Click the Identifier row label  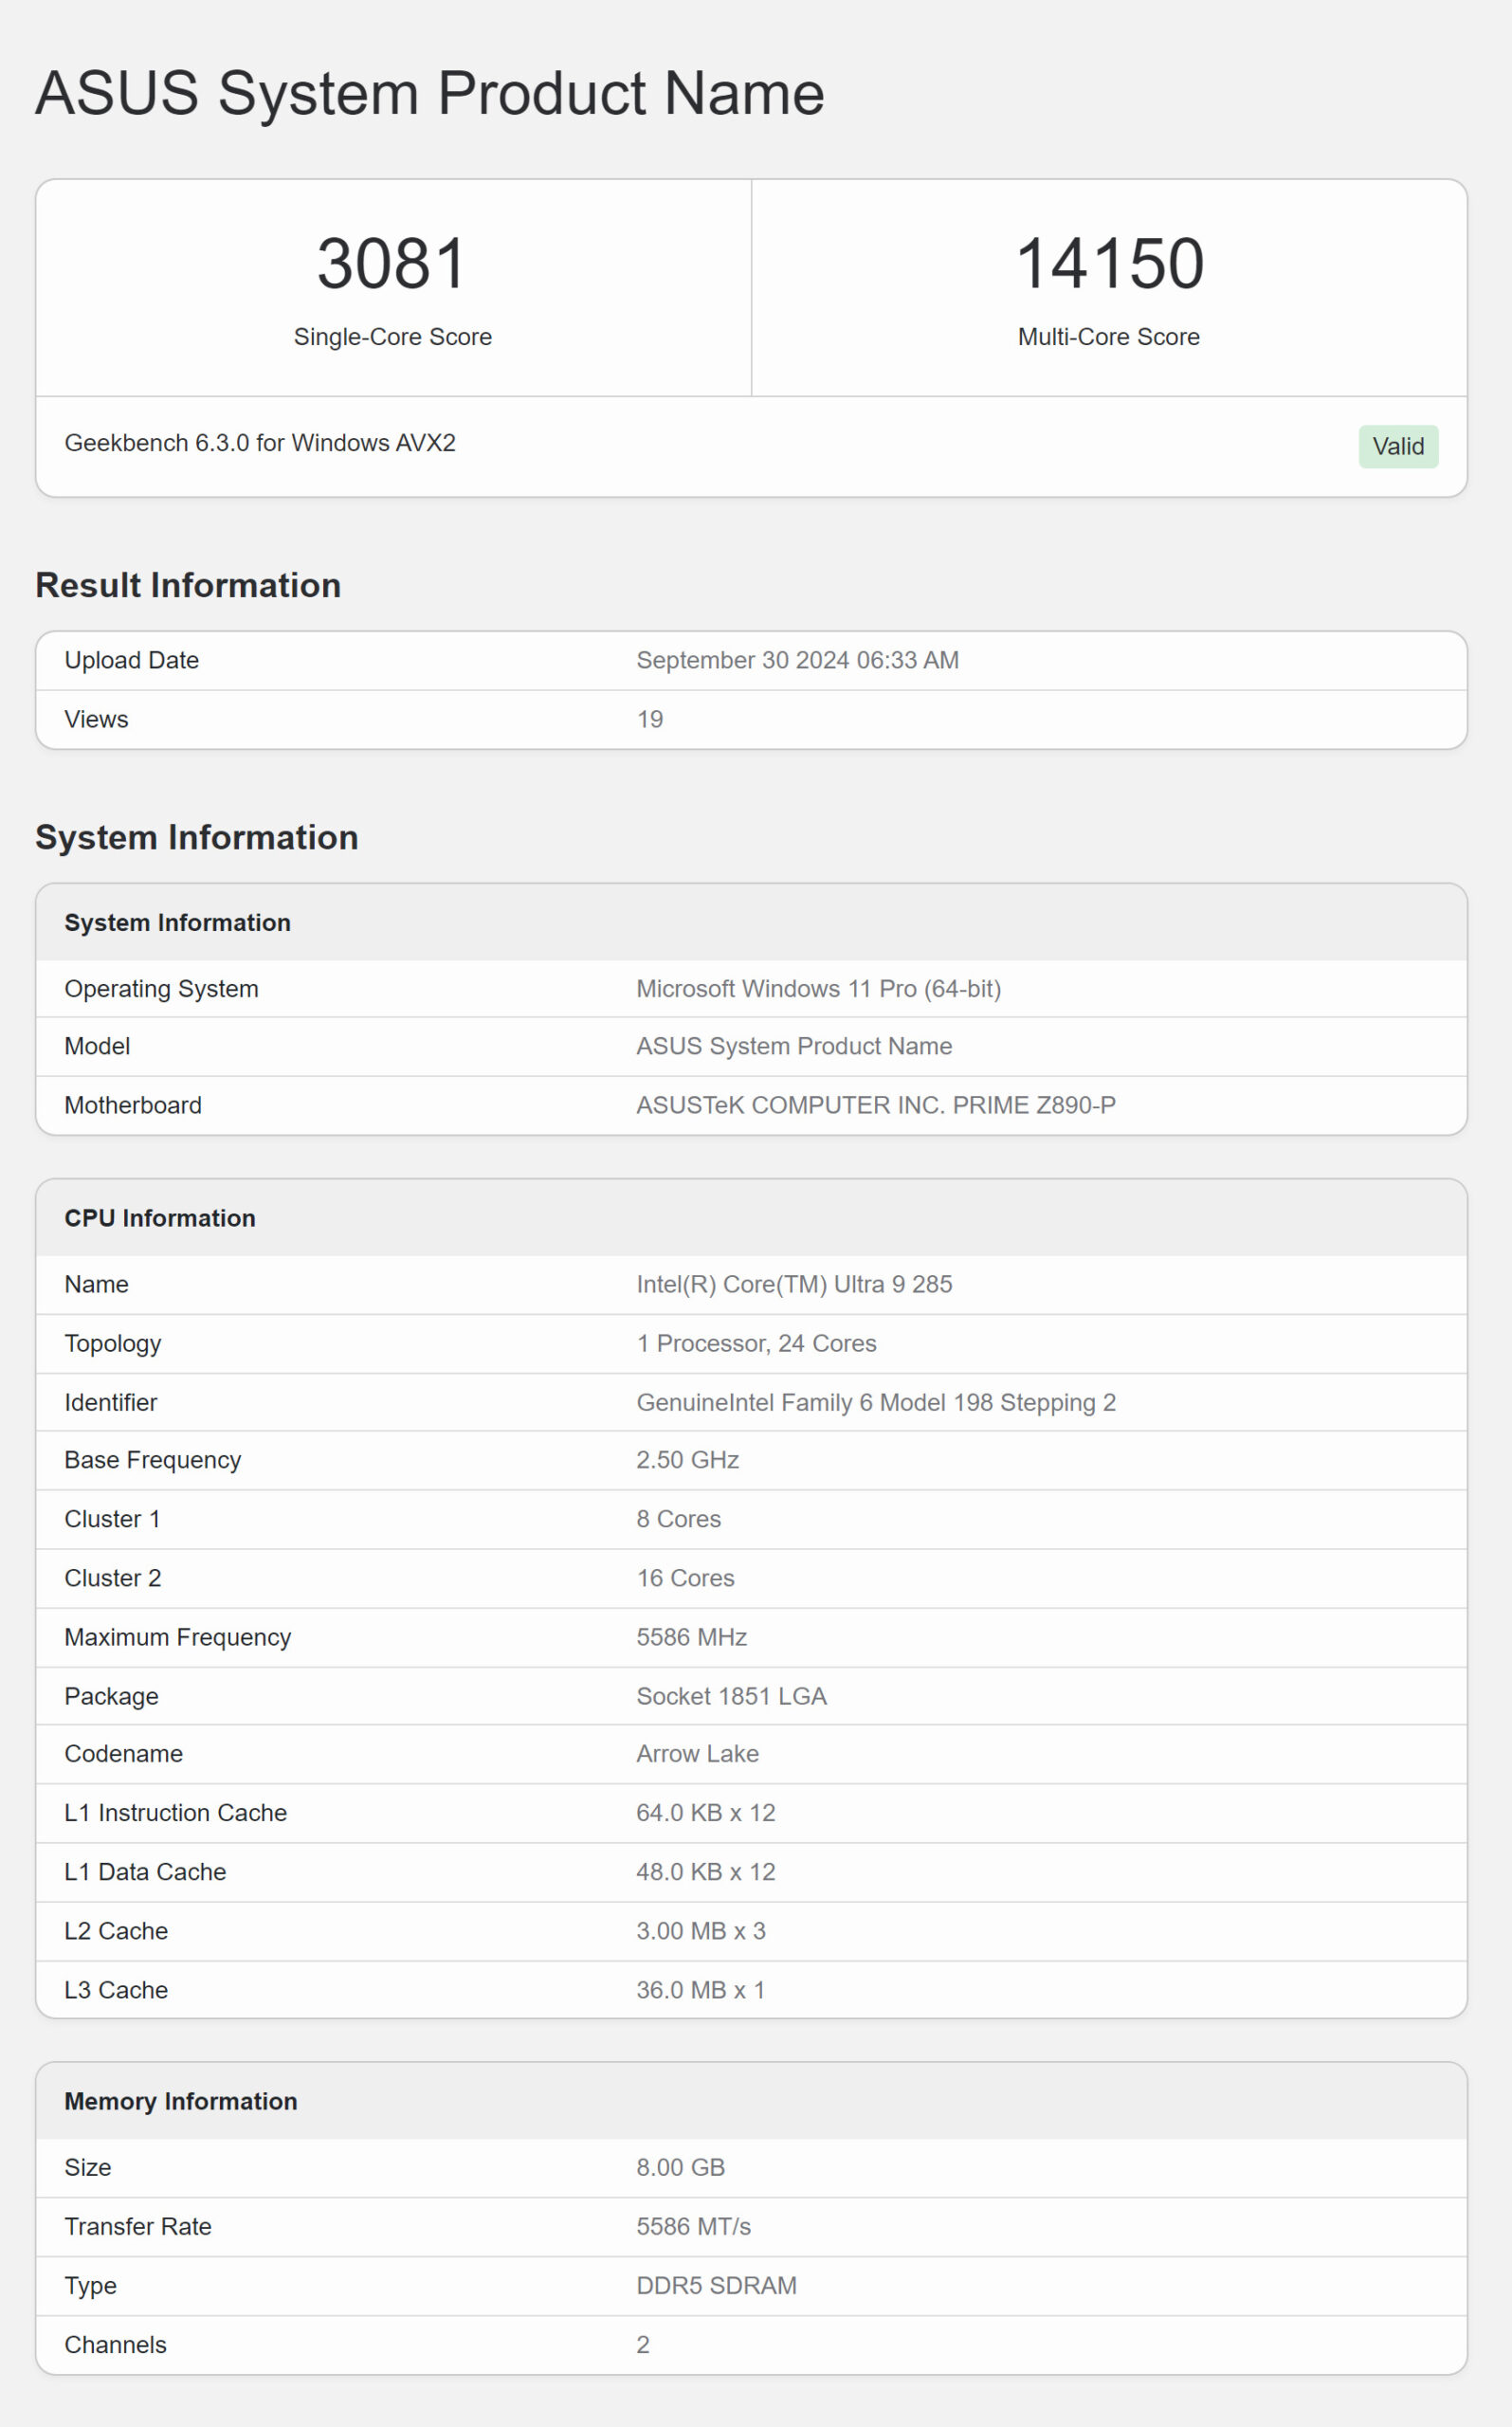(111, 1402)
